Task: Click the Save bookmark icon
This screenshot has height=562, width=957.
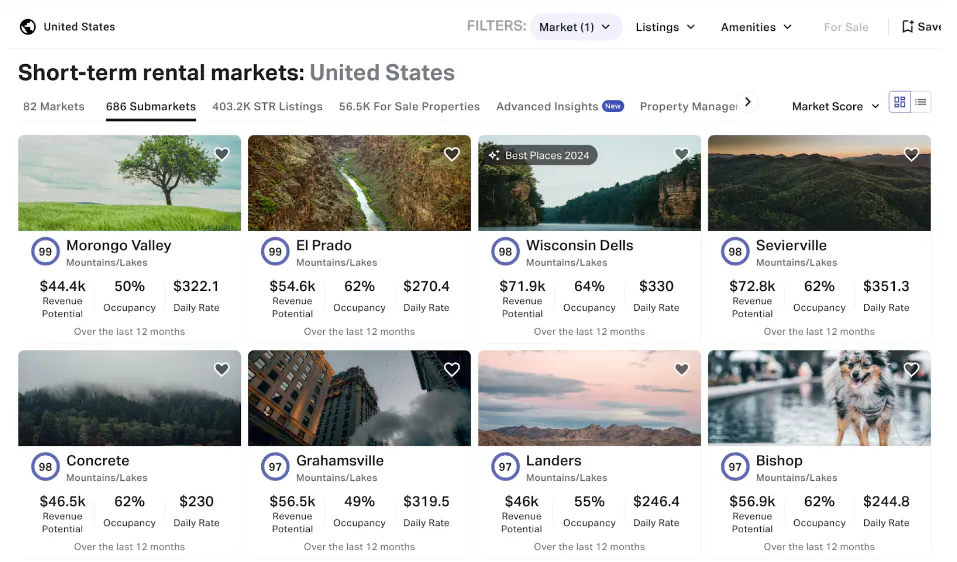Action: click(908, 26)
